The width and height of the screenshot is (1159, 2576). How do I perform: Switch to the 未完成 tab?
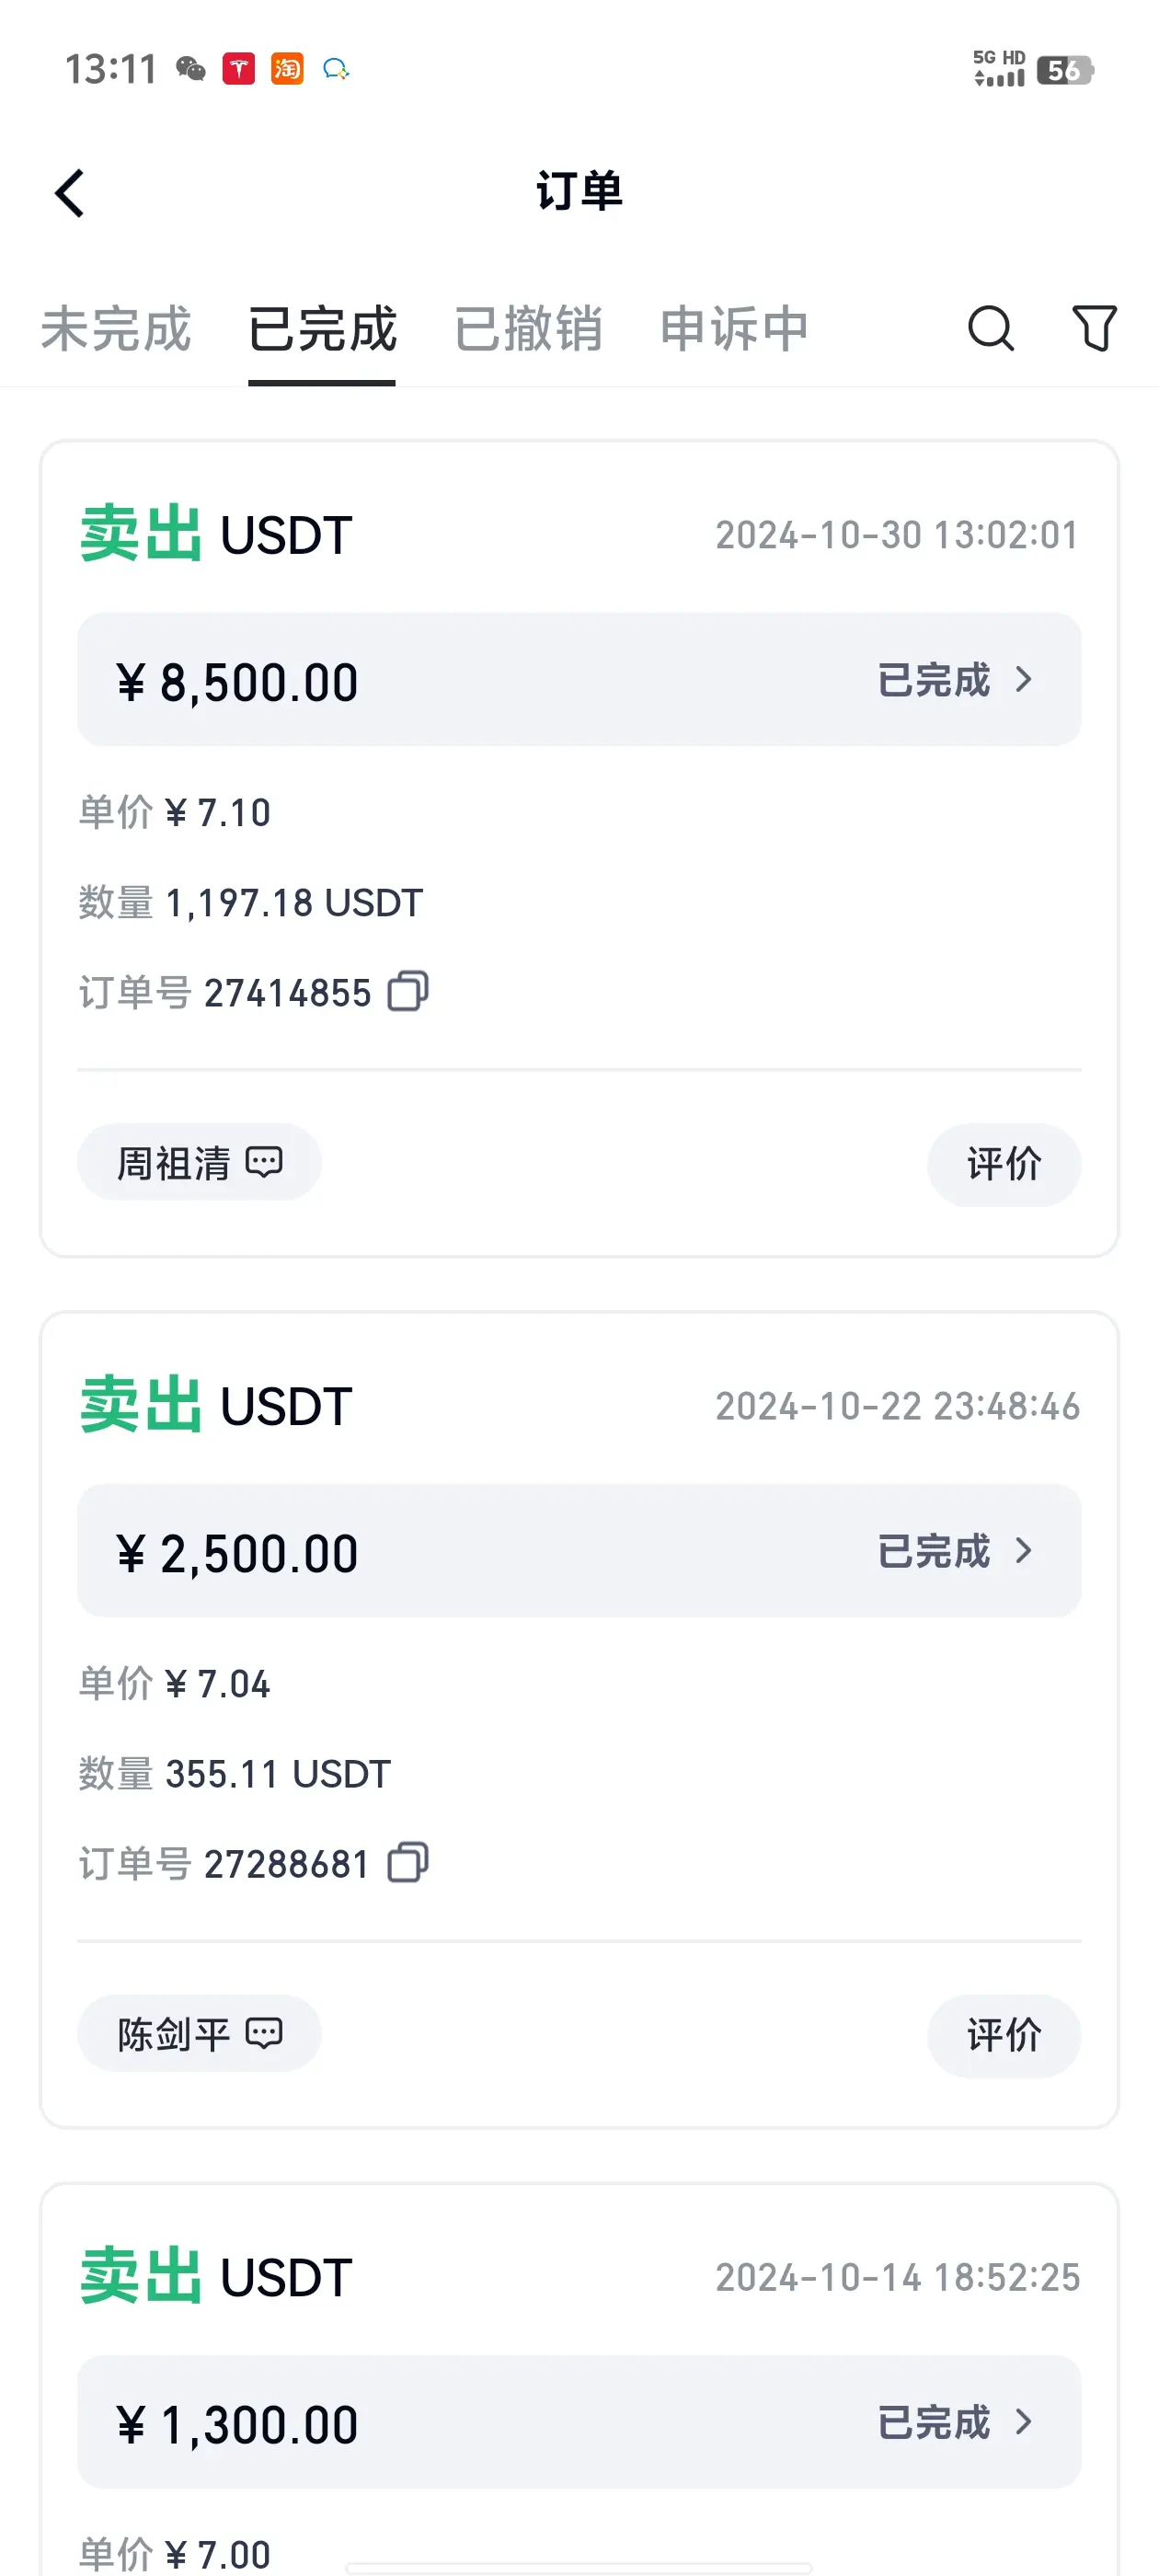click(x=116, y=329)
